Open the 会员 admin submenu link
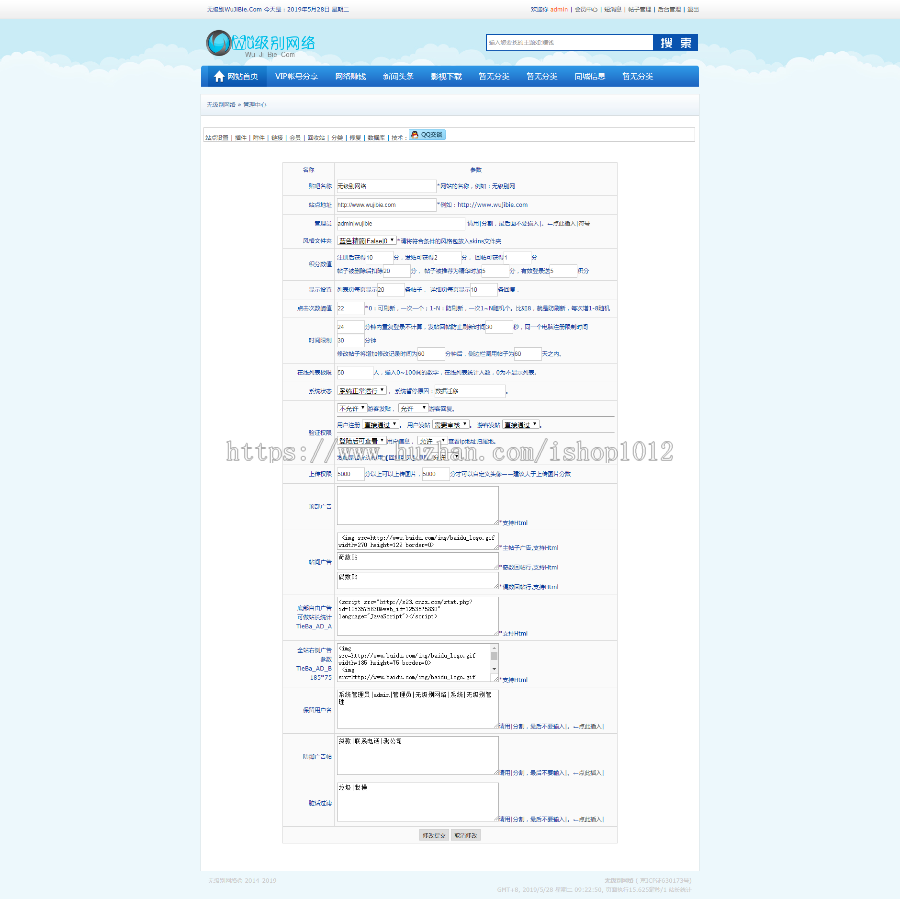The width and height of the screenshot is (900, 899). pos(295,138)
